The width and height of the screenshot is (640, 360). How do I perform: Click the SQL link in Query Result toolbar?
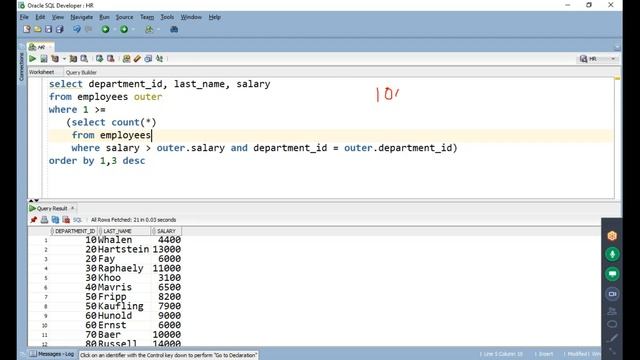(x=77, y=220)
